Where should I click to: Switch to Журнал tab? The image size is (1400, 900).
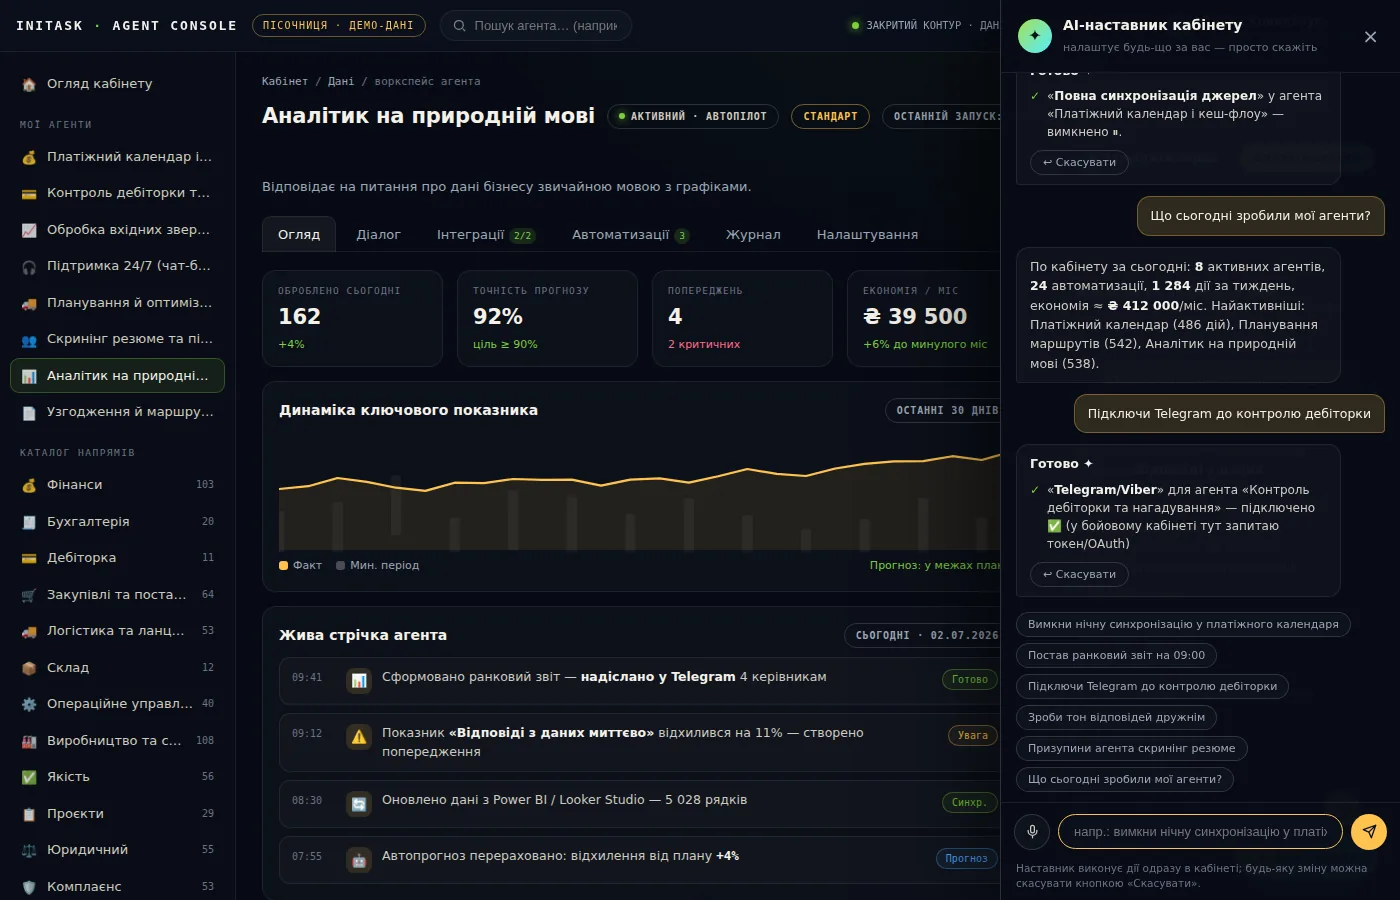(x=753, y=235)
